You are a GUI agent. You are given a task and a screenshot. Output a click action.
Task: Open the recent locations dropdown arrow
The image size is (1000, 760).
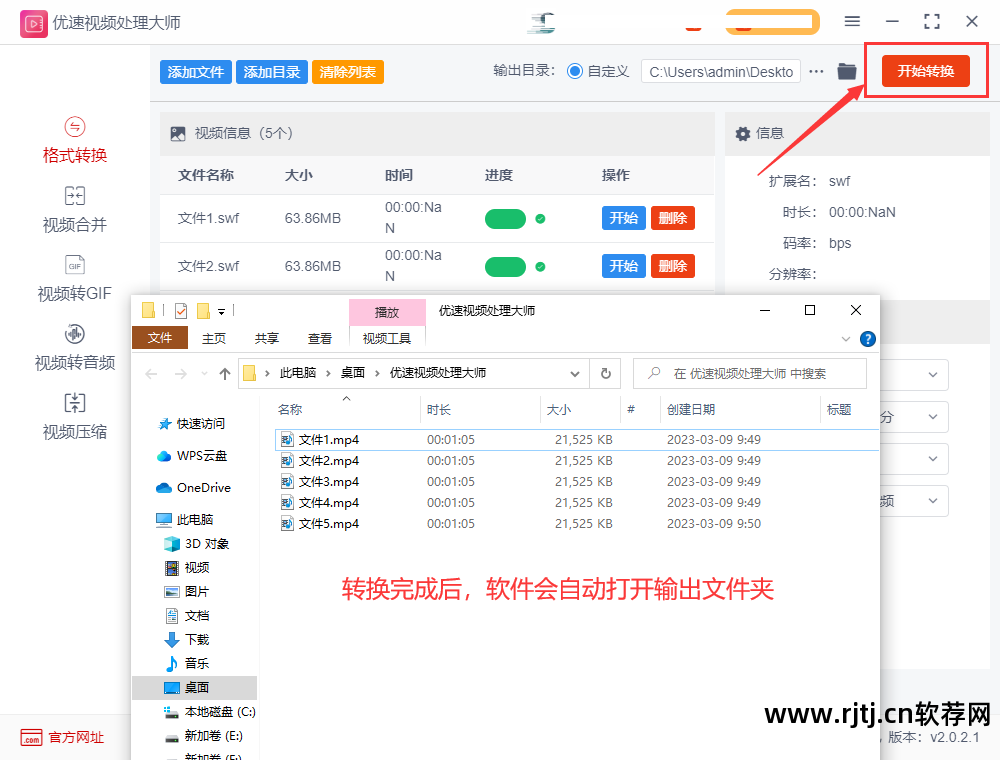tap(204, 374)
